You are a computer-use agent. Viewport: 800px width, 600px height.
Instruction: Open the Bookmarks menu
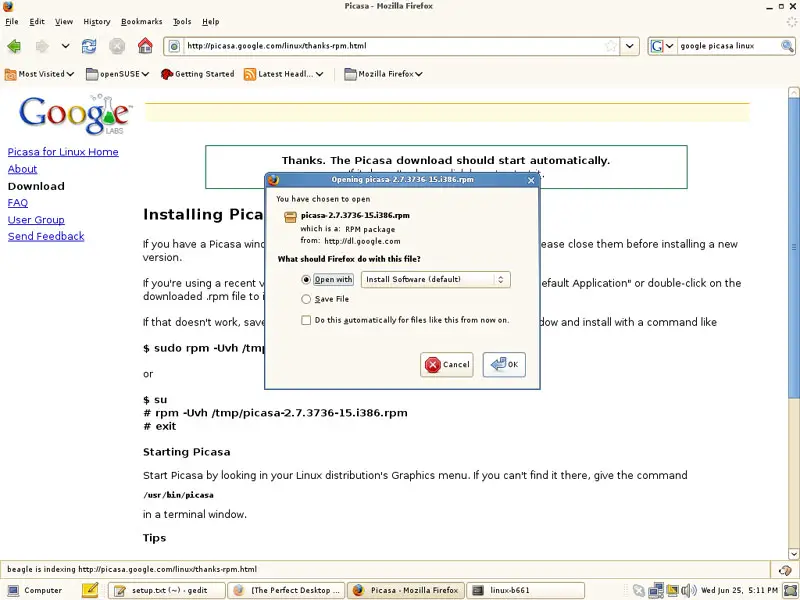coord(141,21)
